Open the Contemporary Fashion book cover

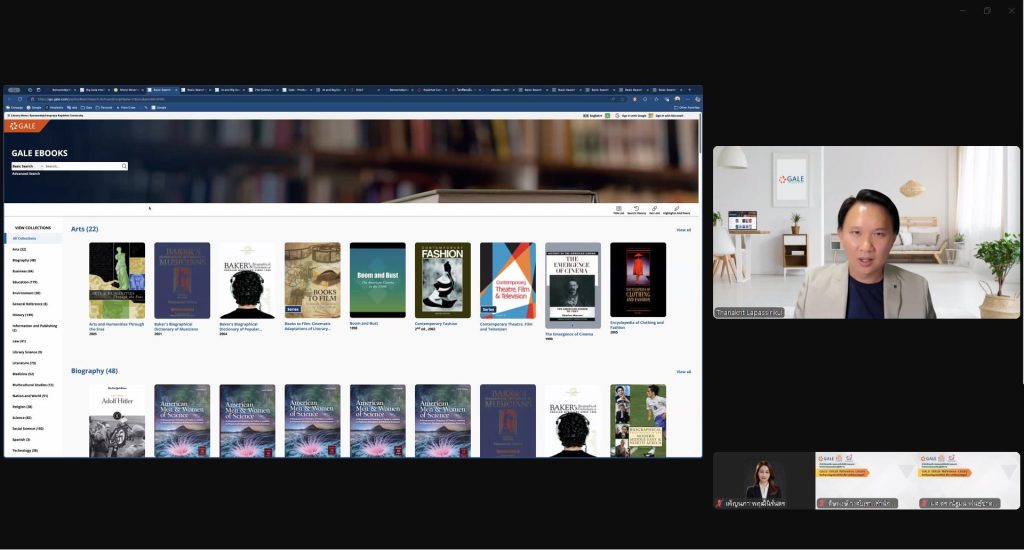tap(443, 280)
